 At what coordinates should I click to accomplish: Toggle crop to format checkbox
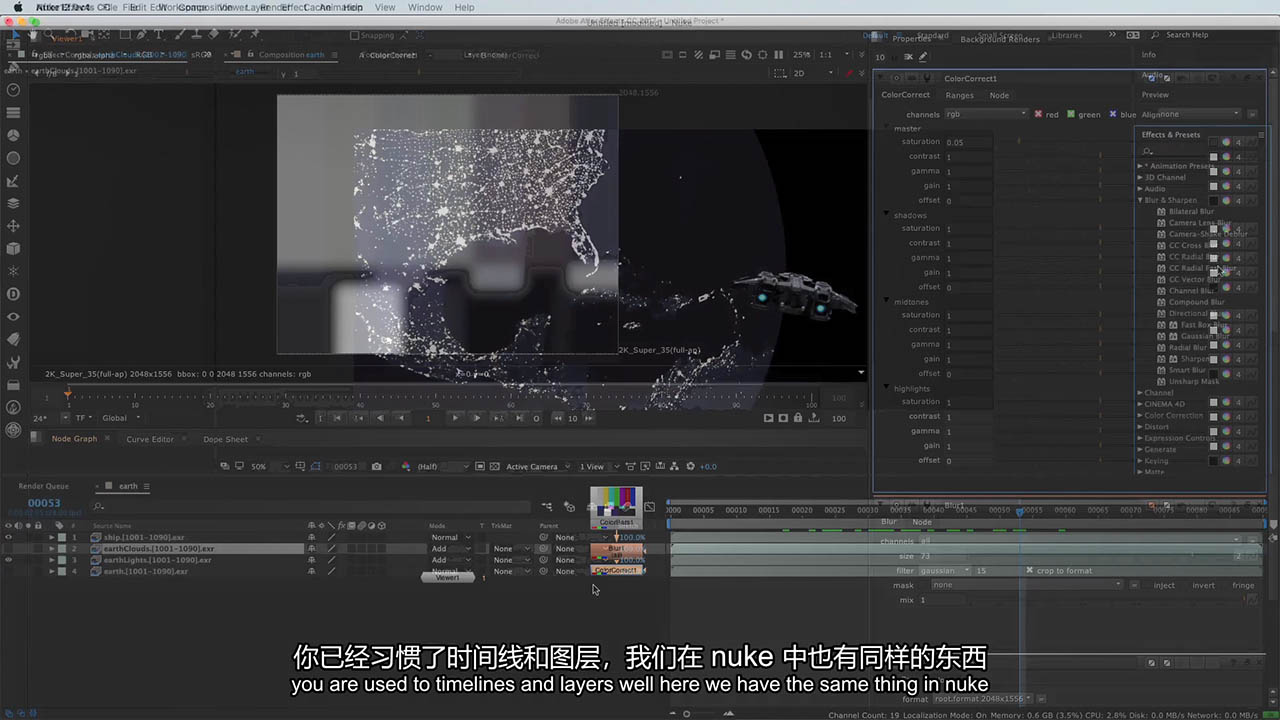[1030, 570]
